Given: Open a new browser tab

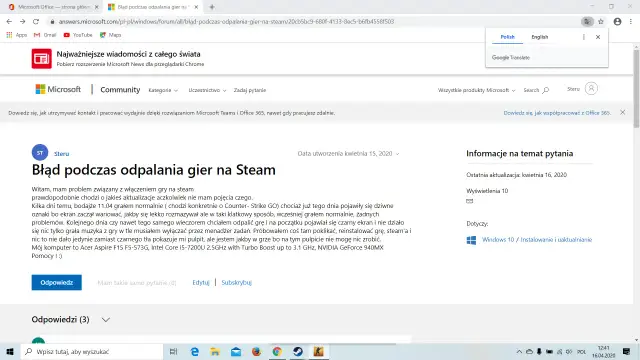Looking at the screenshot, I should (x=212, y=7).
